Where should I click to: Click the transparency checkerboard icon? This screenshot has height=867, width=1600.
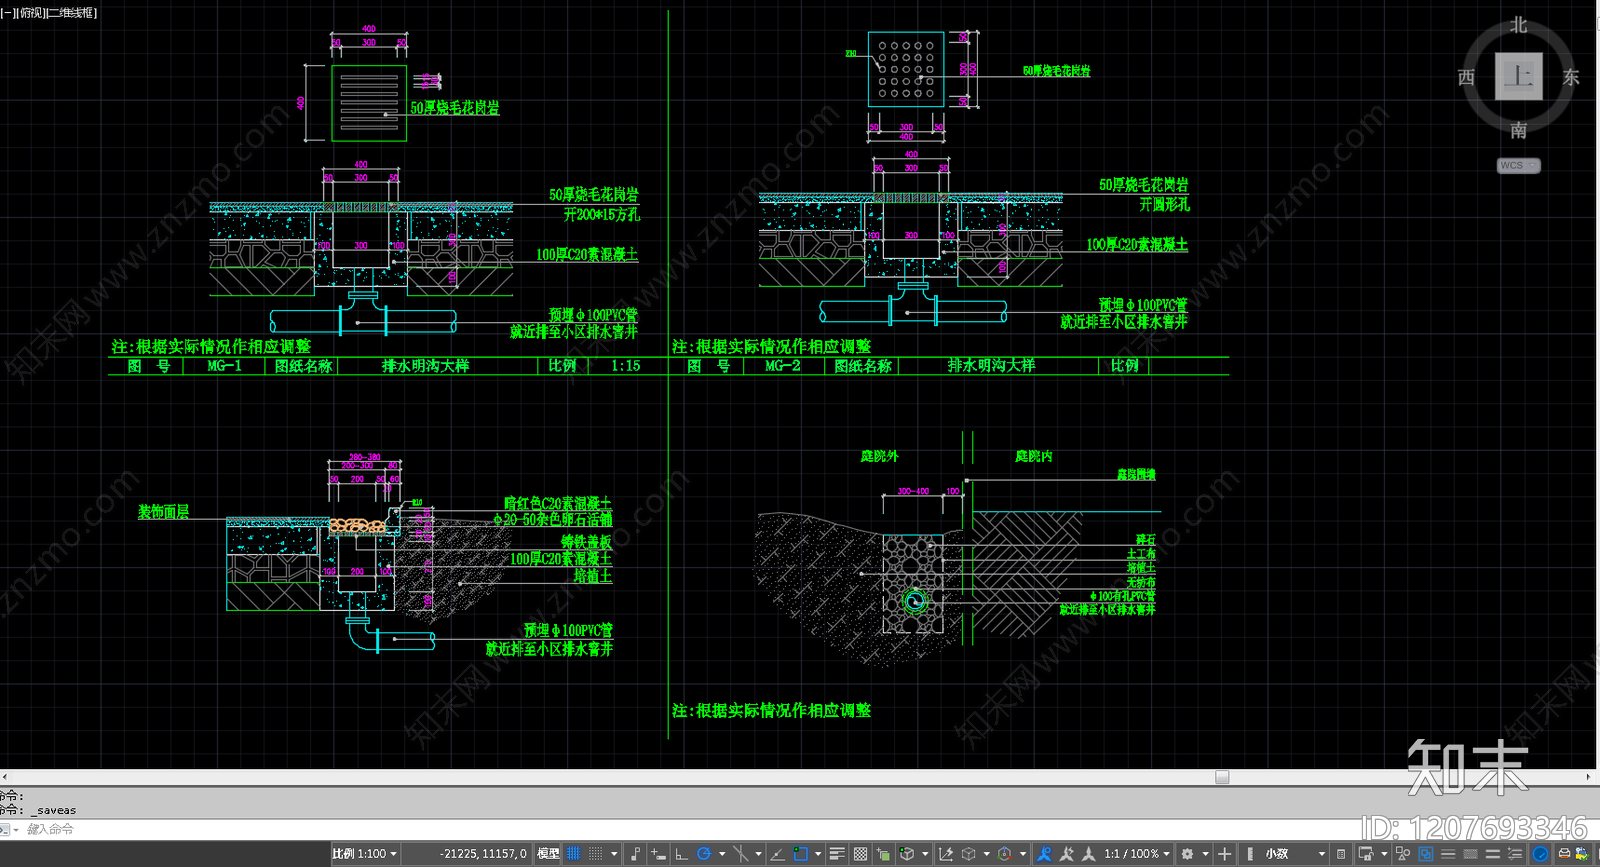click(860, 854)
